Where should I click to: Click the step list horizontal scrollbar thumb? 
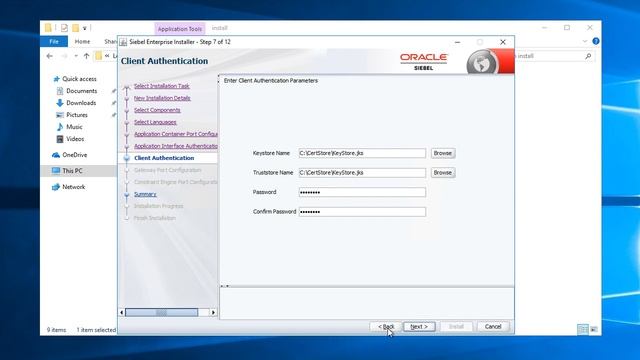(162, 312)
